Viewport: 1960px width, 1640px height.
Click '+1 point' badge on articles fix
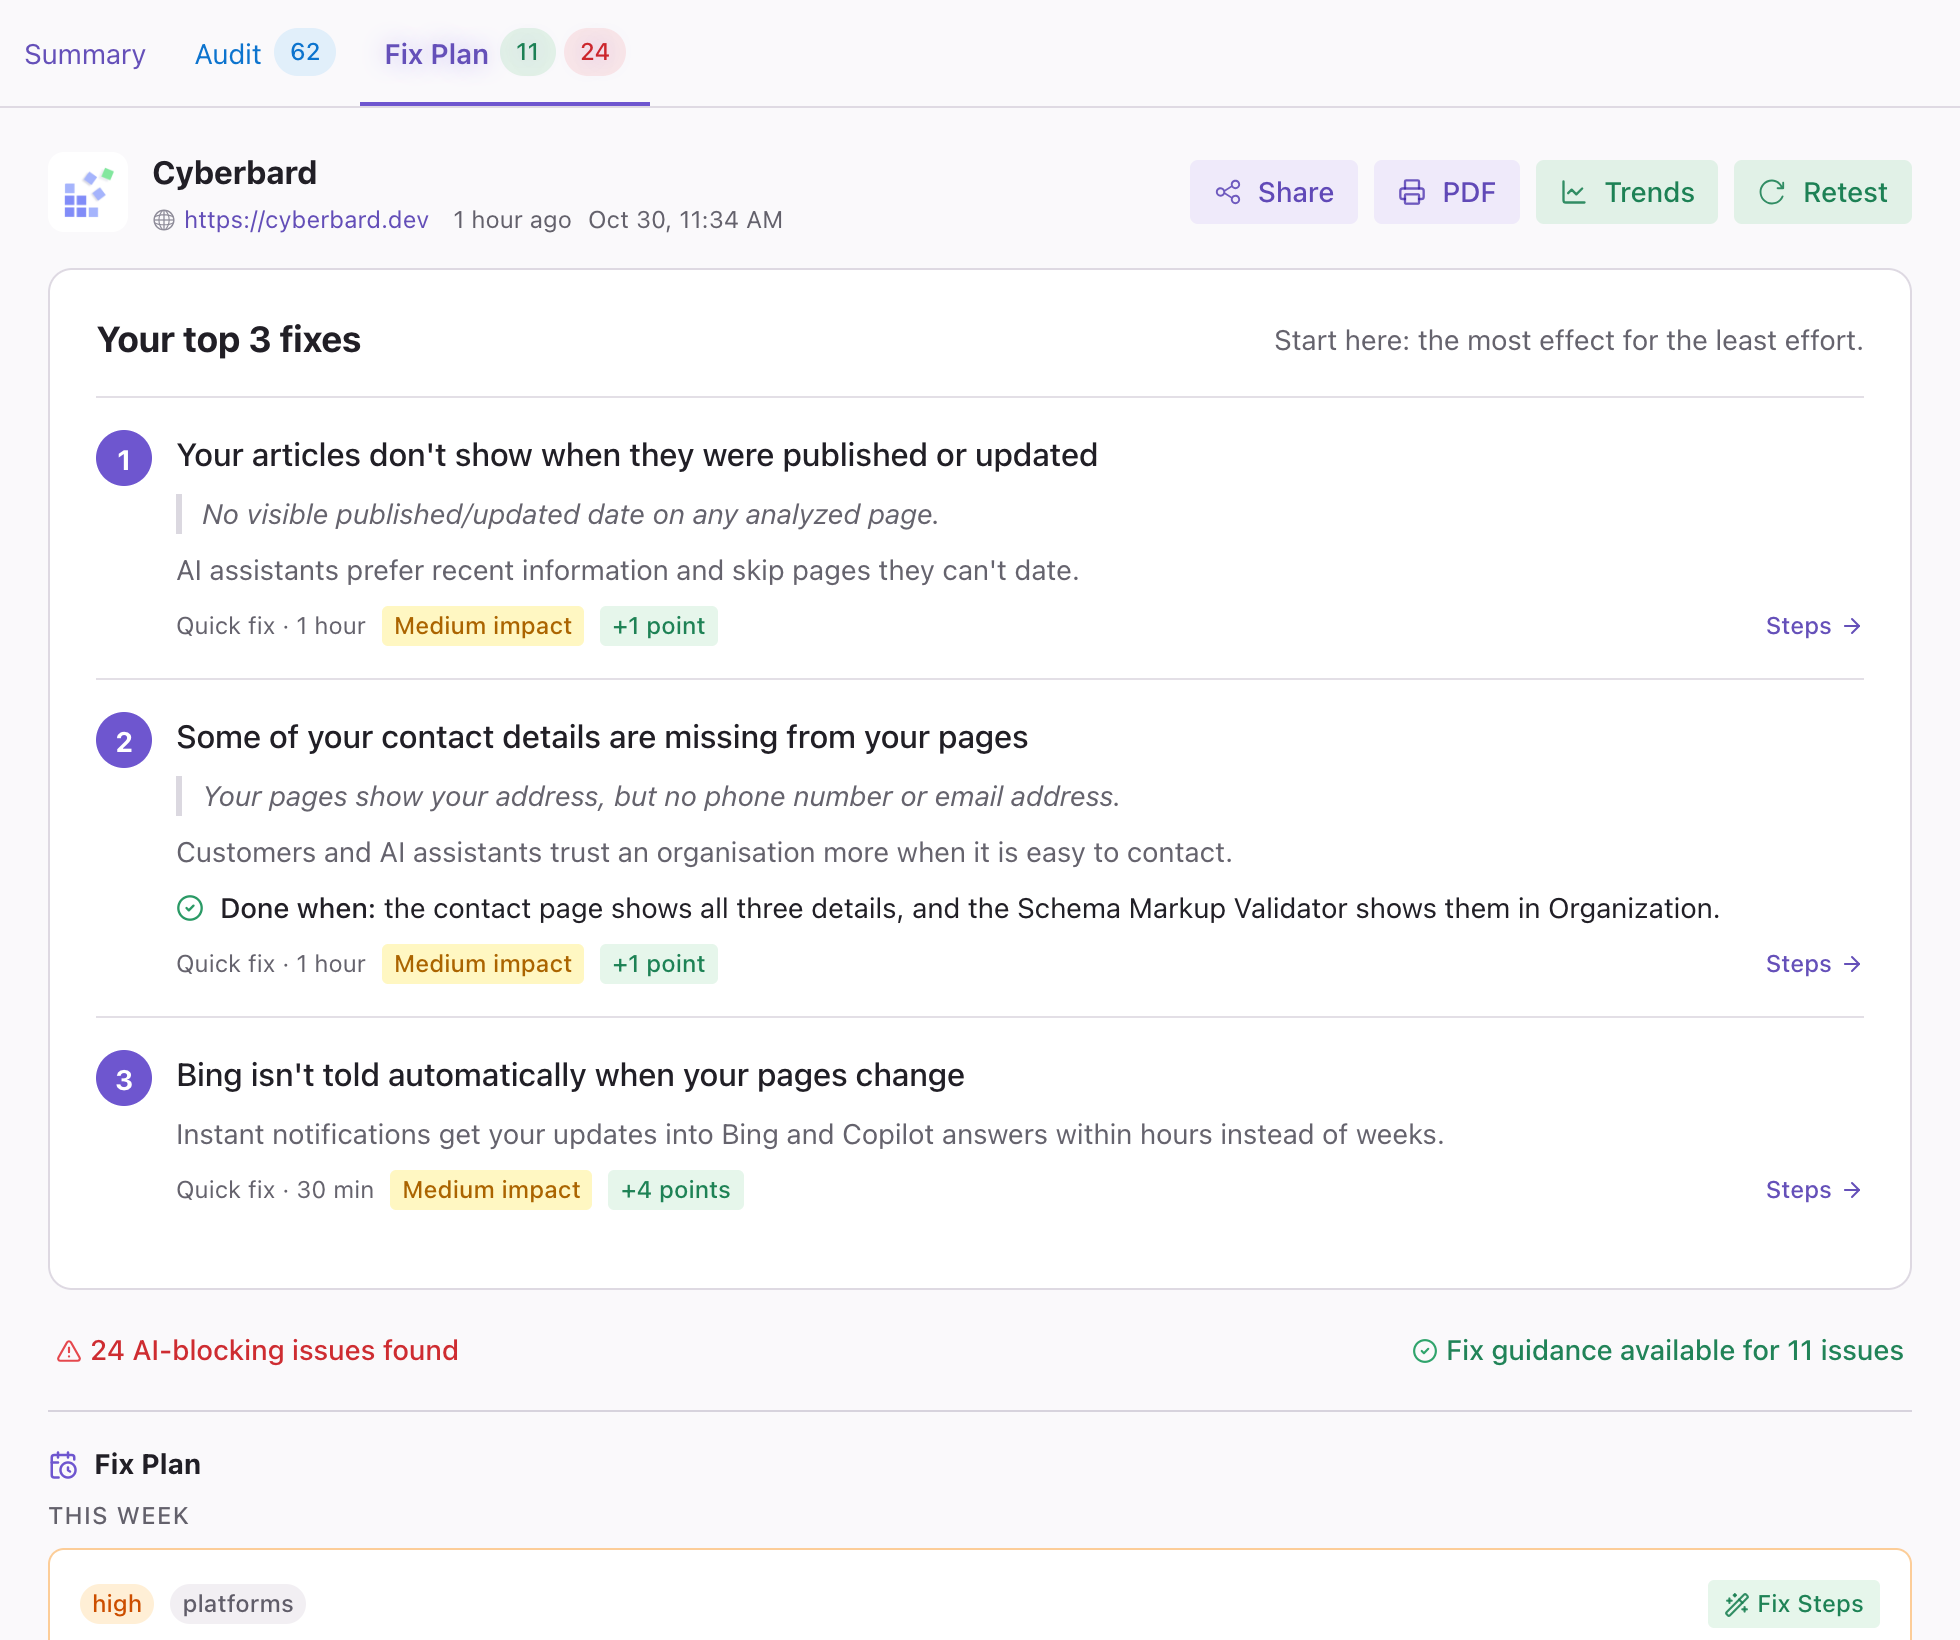pos(659,626)
